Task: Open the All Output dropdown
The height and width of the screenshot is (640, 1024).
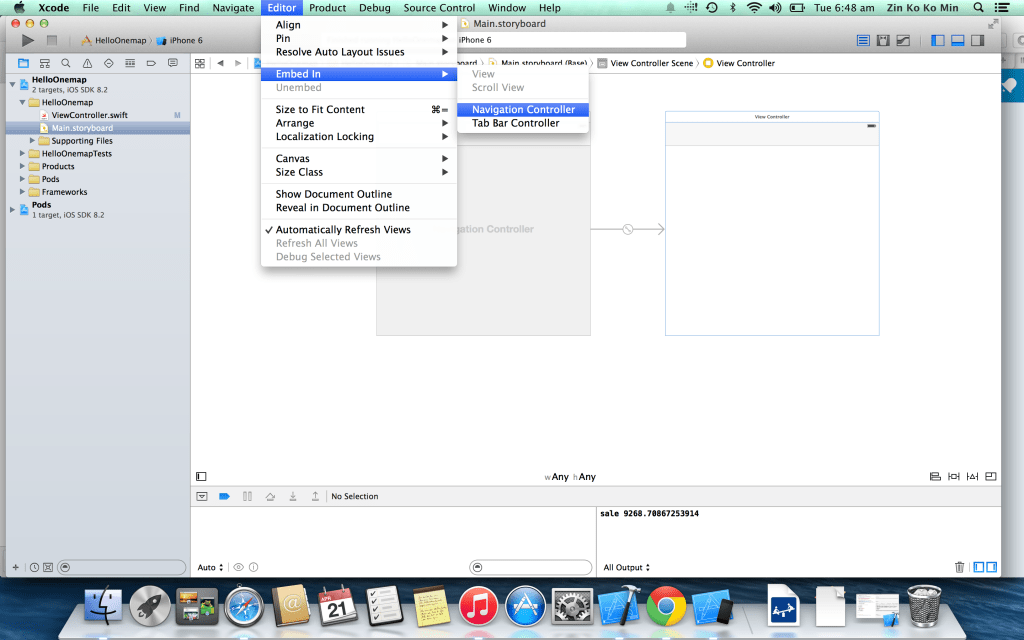Action: pos(626,567)
